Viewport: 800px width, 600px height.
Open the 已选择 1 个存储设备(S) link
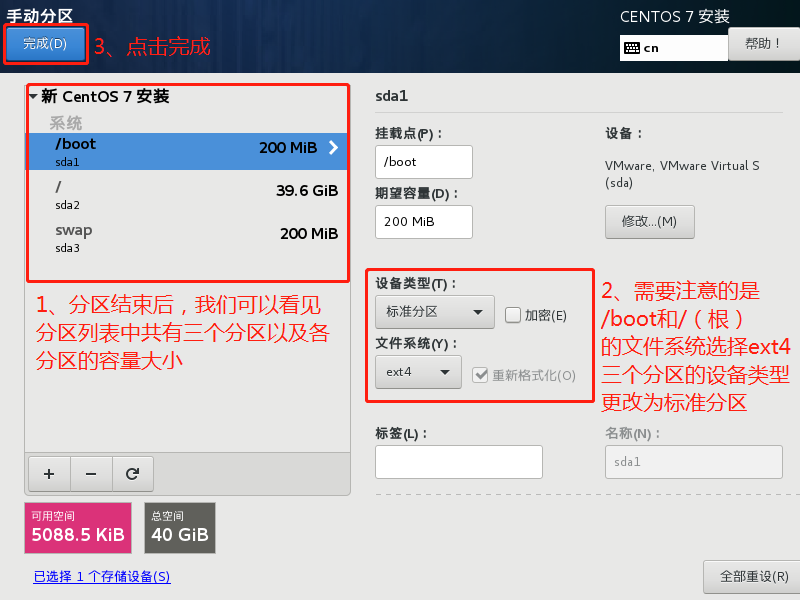pyautogui.click(x=101, y=577)
